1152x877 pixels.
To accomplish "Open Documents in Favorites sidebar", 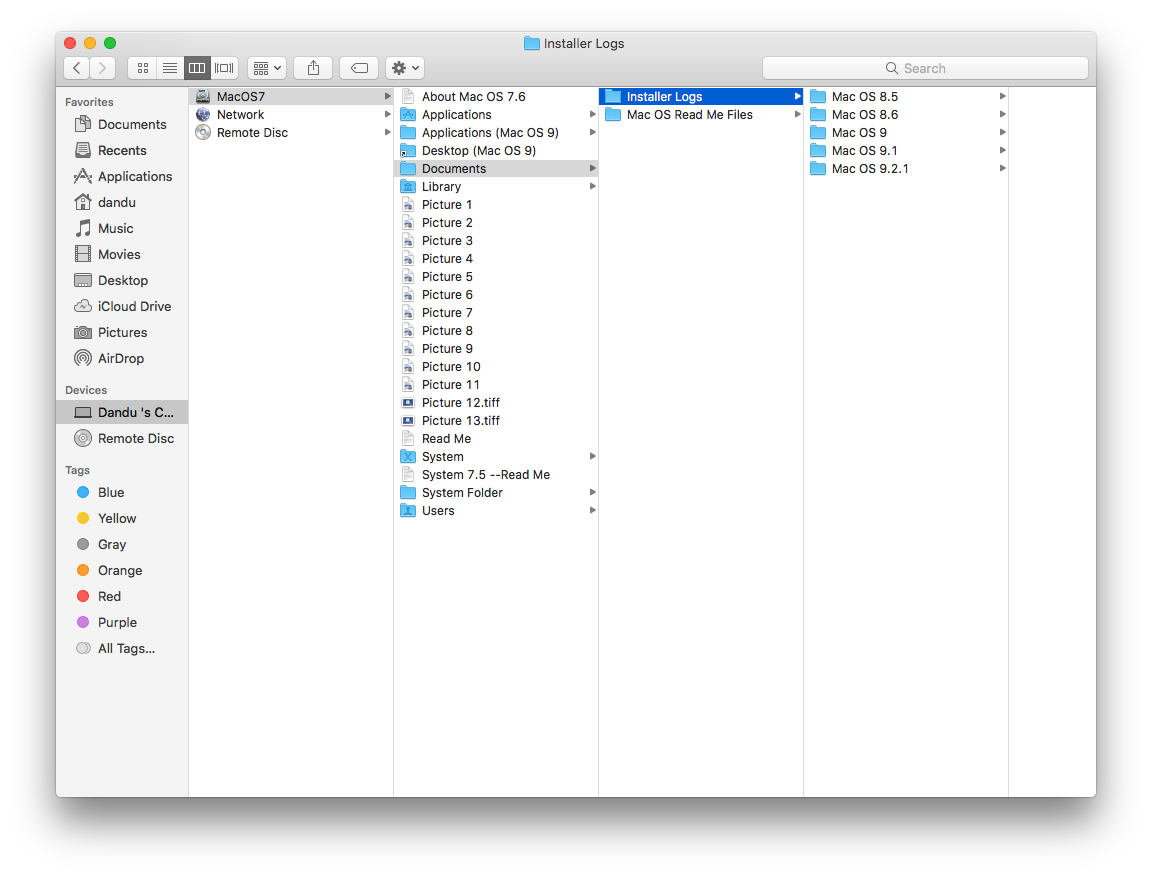I will 122,124.
